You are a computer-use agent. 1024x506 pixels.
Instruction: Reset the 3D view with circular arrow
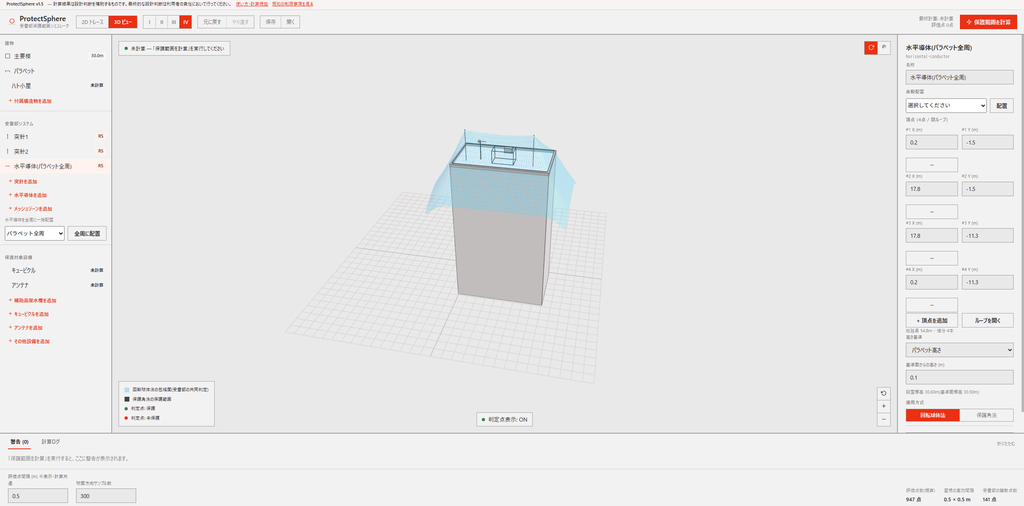point(884,393)
